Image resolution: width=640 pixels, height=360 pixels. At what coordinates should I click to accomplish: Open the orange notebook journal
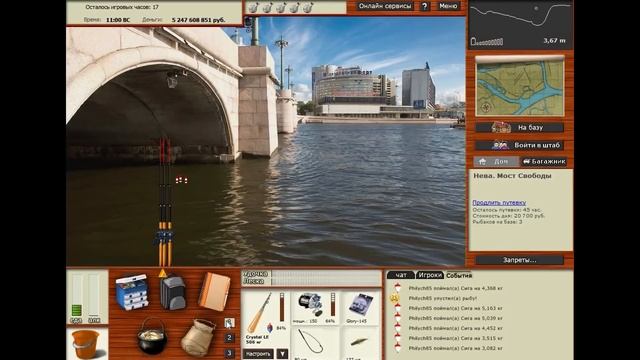coord(214,291)
